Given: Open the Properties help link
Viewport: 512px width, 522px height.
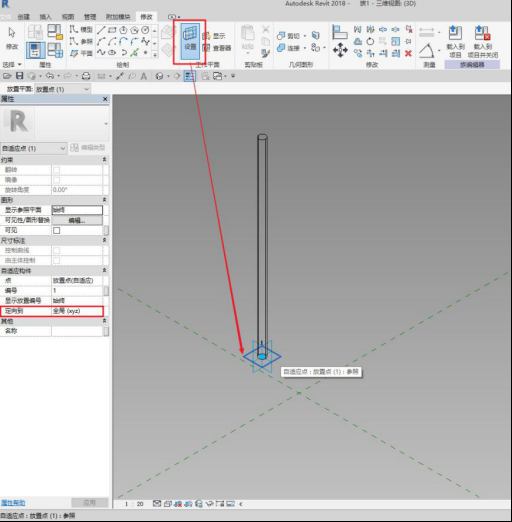Looking at the screenshot, I should click(13, 503).
